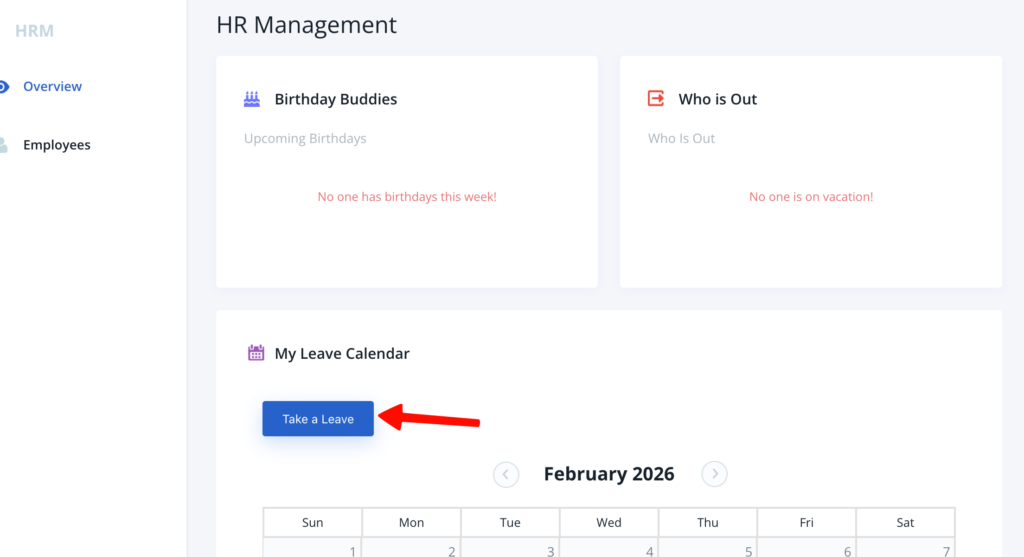Click the HR Management page title
This screenshot has height=557, width=1024.
[306, 25]
